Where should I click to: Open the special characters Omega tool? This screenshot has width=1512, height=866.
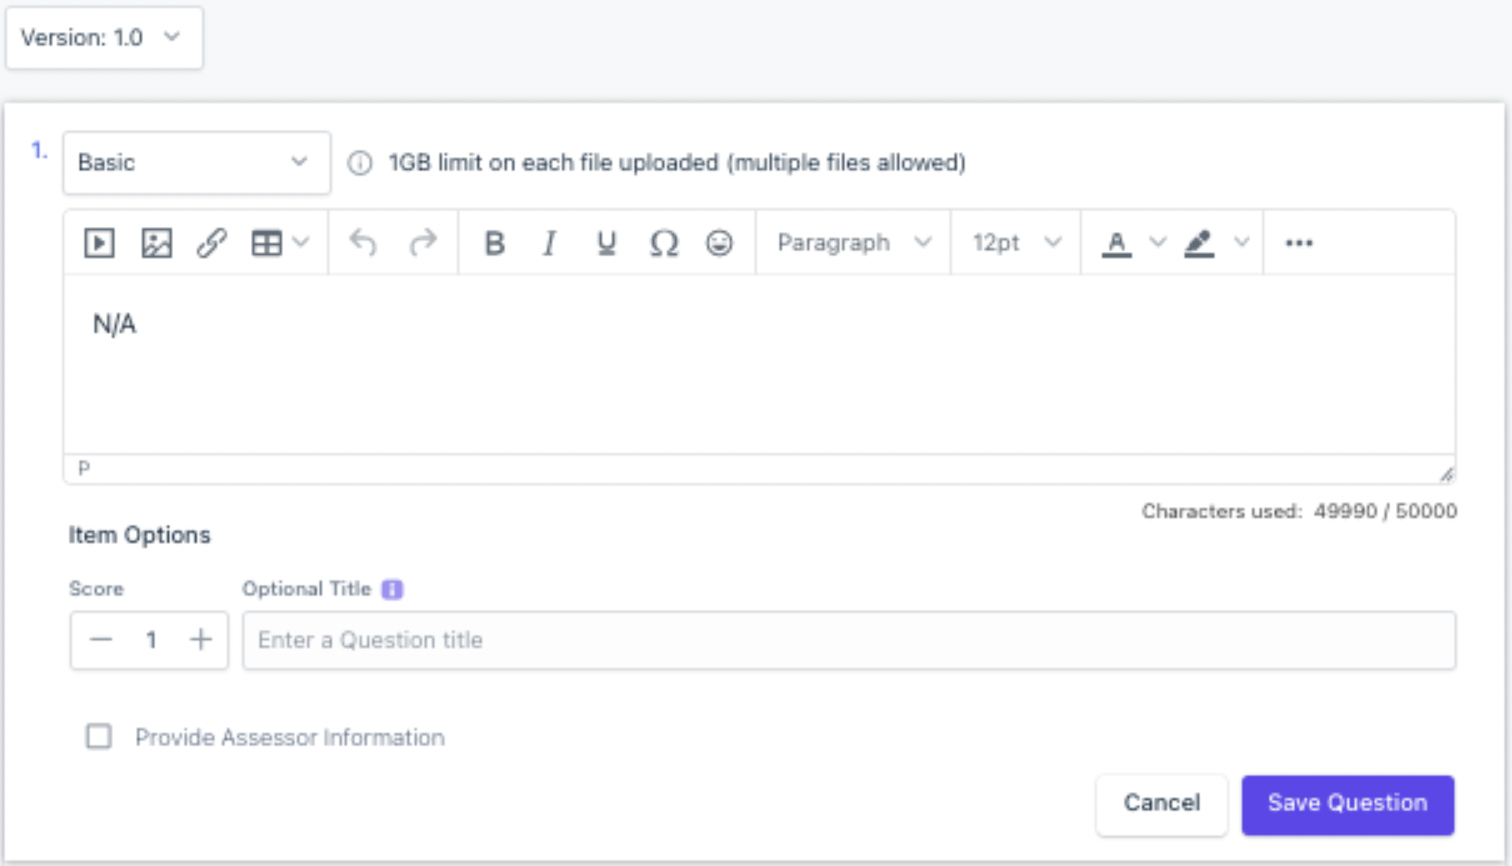point(663,243)
